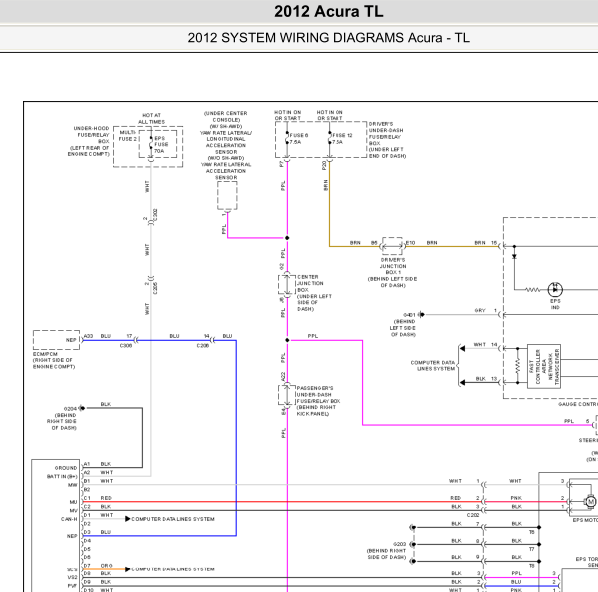Click the 'D3 BLU' wire label
The height and width of the screenshot is (592, 598).
(x=98, y=532)
